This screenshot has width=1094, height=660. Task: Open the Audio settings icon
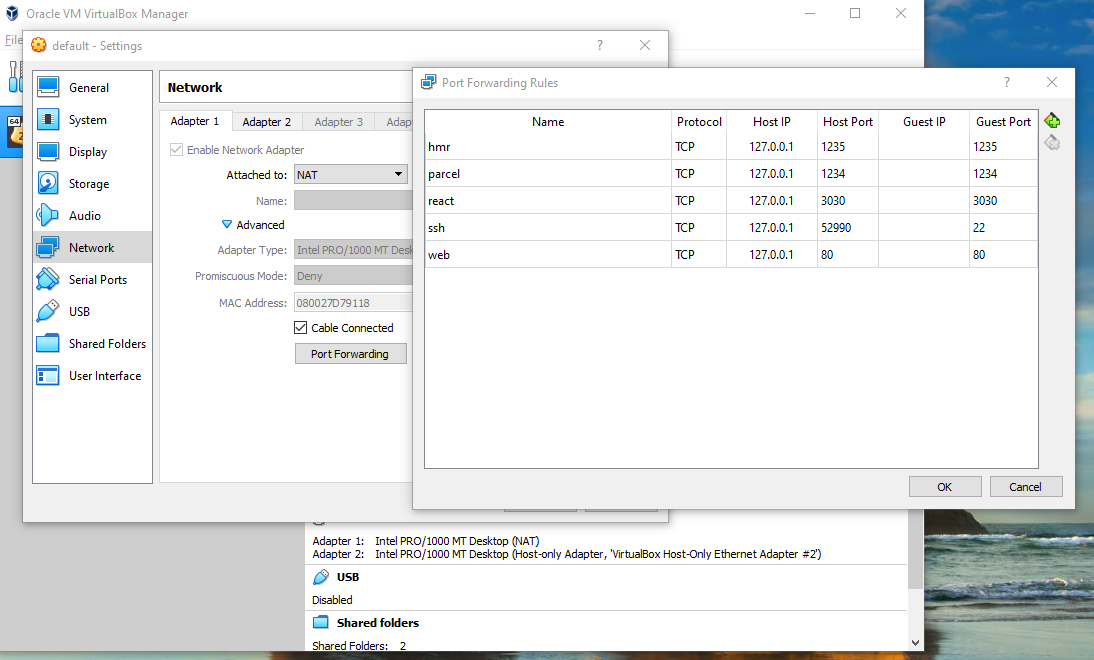[47, 216]
